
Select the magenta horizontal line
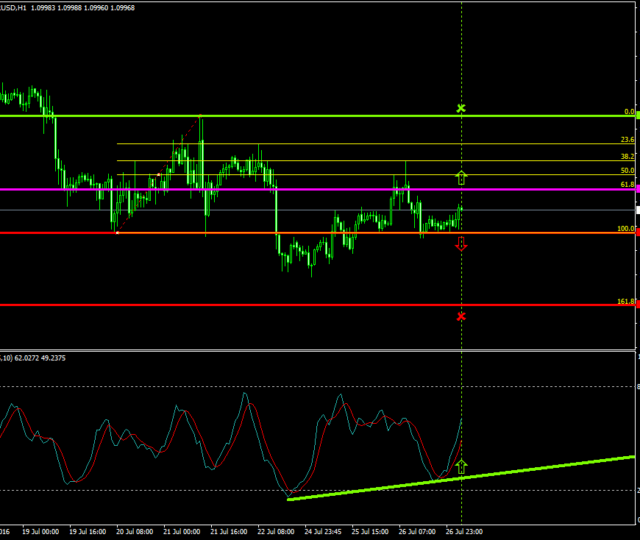[x=300, y=189]
